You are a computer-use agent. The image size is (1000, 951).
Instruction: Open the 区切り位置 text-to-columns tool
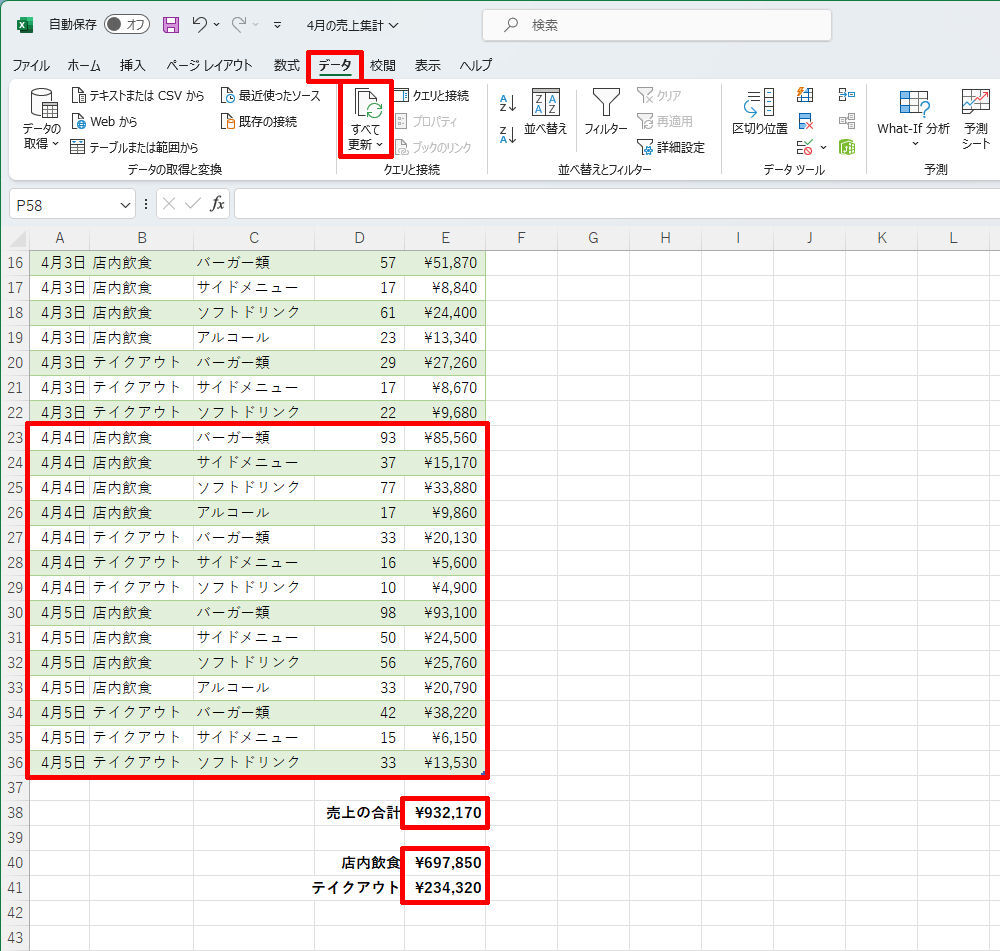pos(759,112)
